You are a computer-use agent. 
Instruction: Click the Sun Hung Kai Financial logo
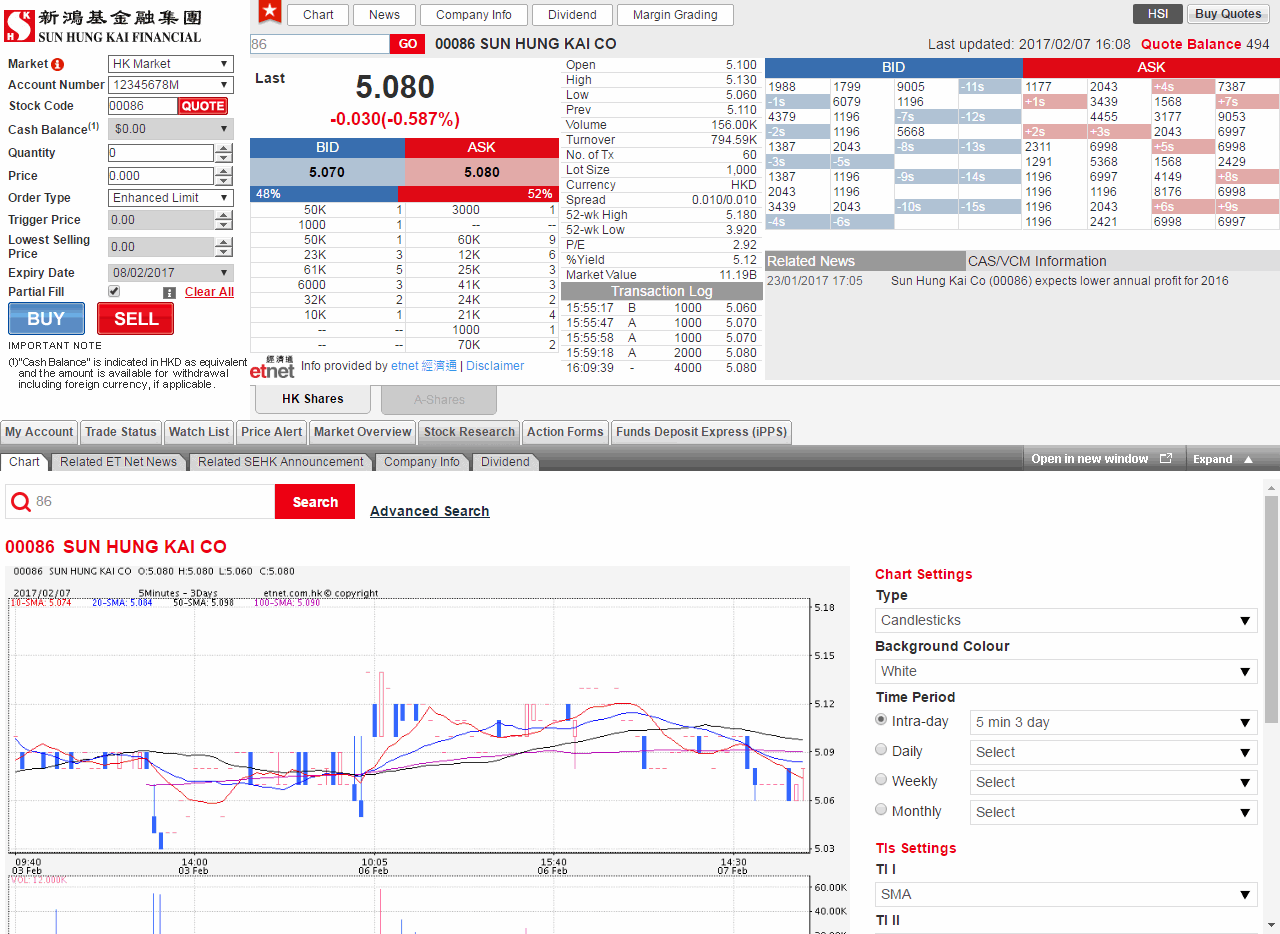[x=104, y=26]
